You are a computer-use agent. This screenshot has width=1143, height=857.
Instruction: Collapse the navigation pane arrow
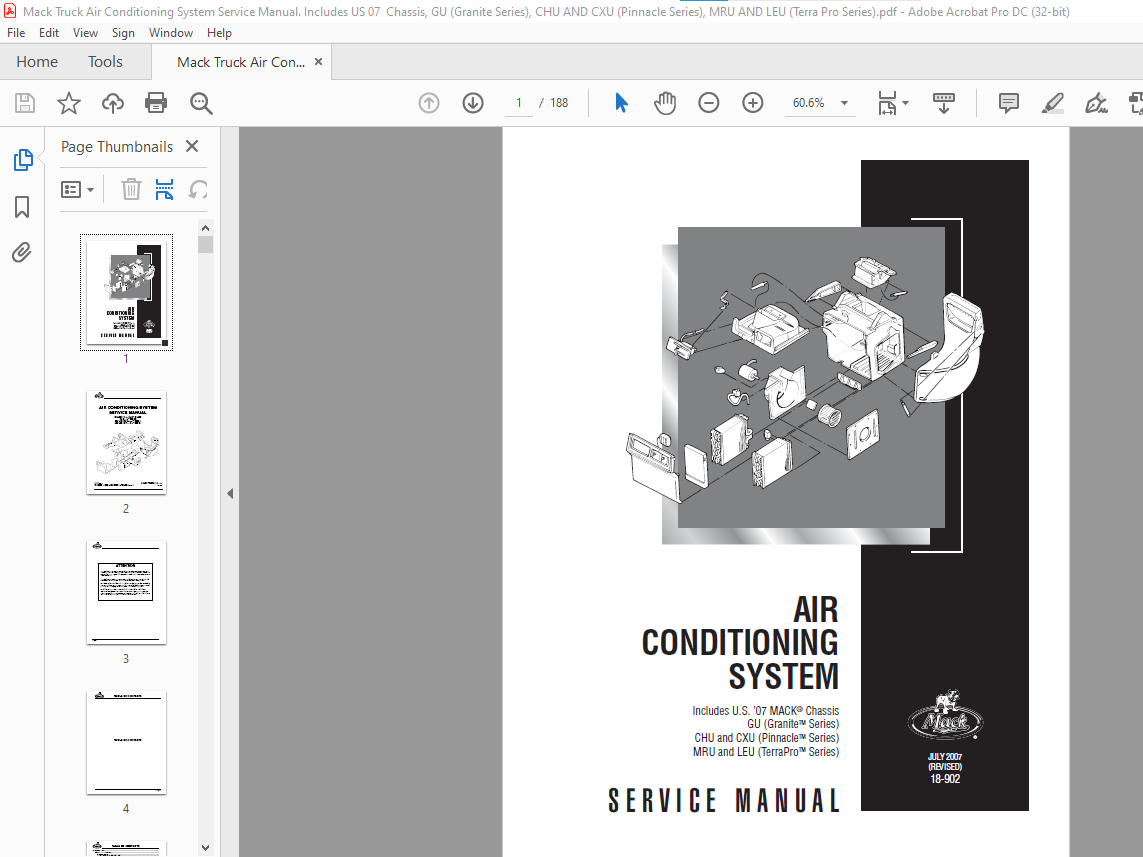coord(230,493)
